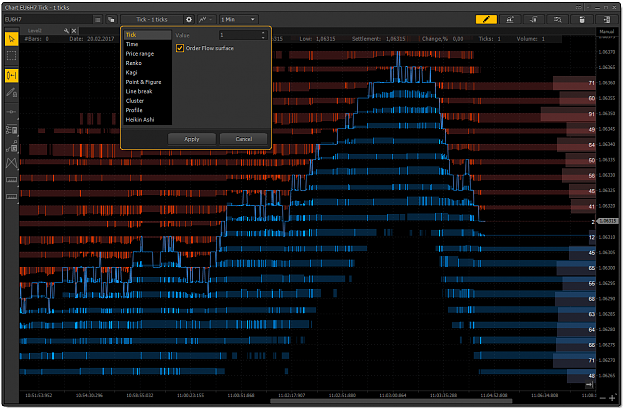Click the Settlement 1,06315 readout

(379, 39)
